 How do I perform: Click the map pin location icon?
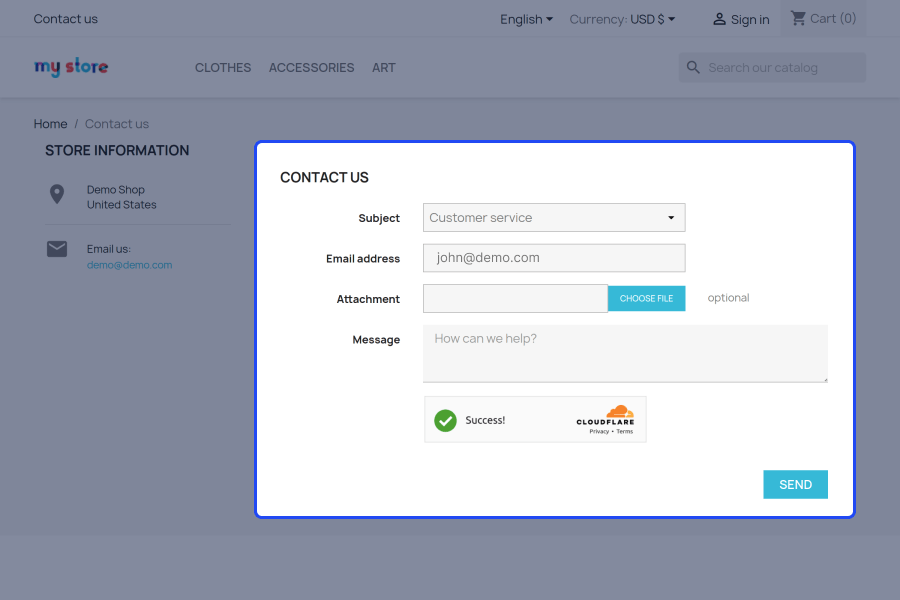coord(57,194)
